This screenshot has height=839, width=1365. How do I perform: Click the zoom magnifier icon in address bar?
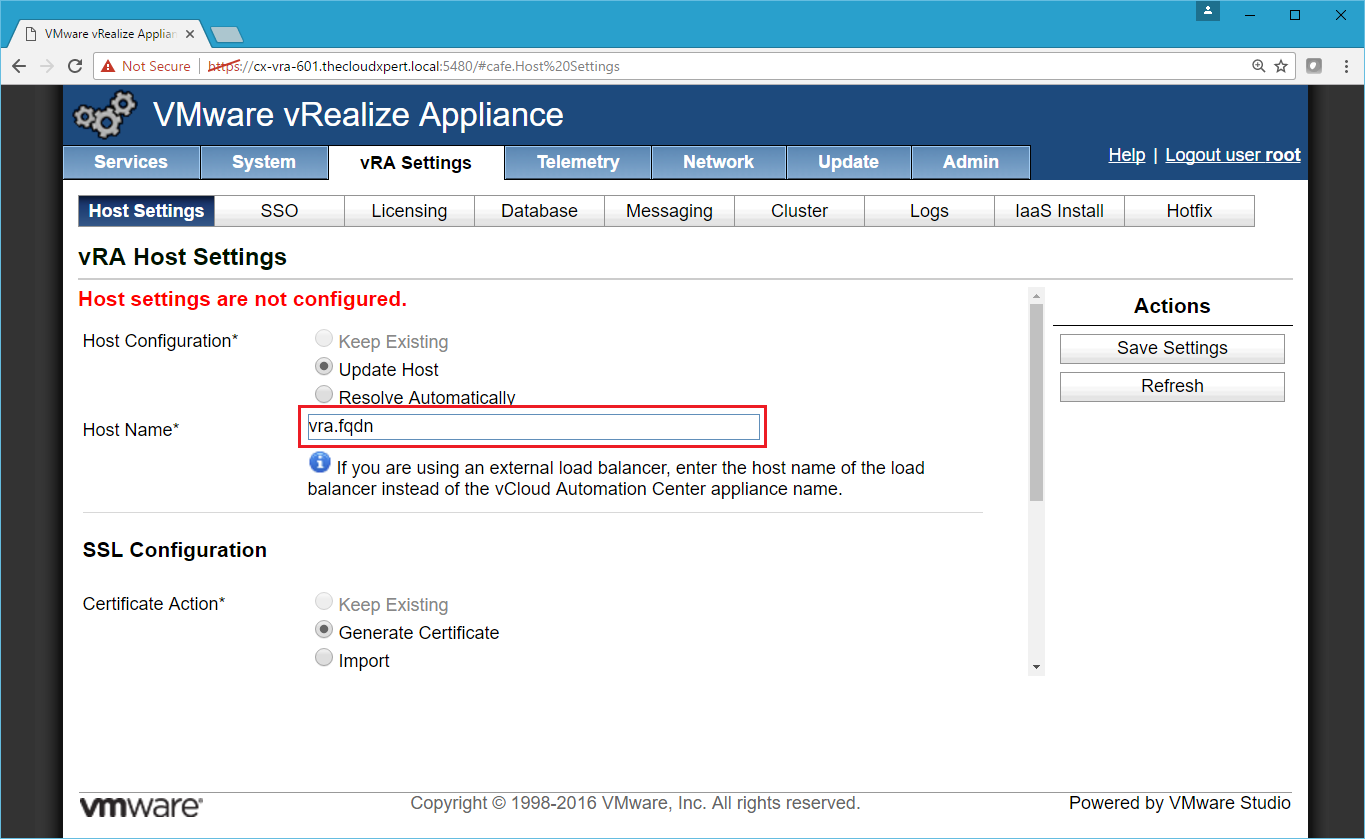point(1259,66)
